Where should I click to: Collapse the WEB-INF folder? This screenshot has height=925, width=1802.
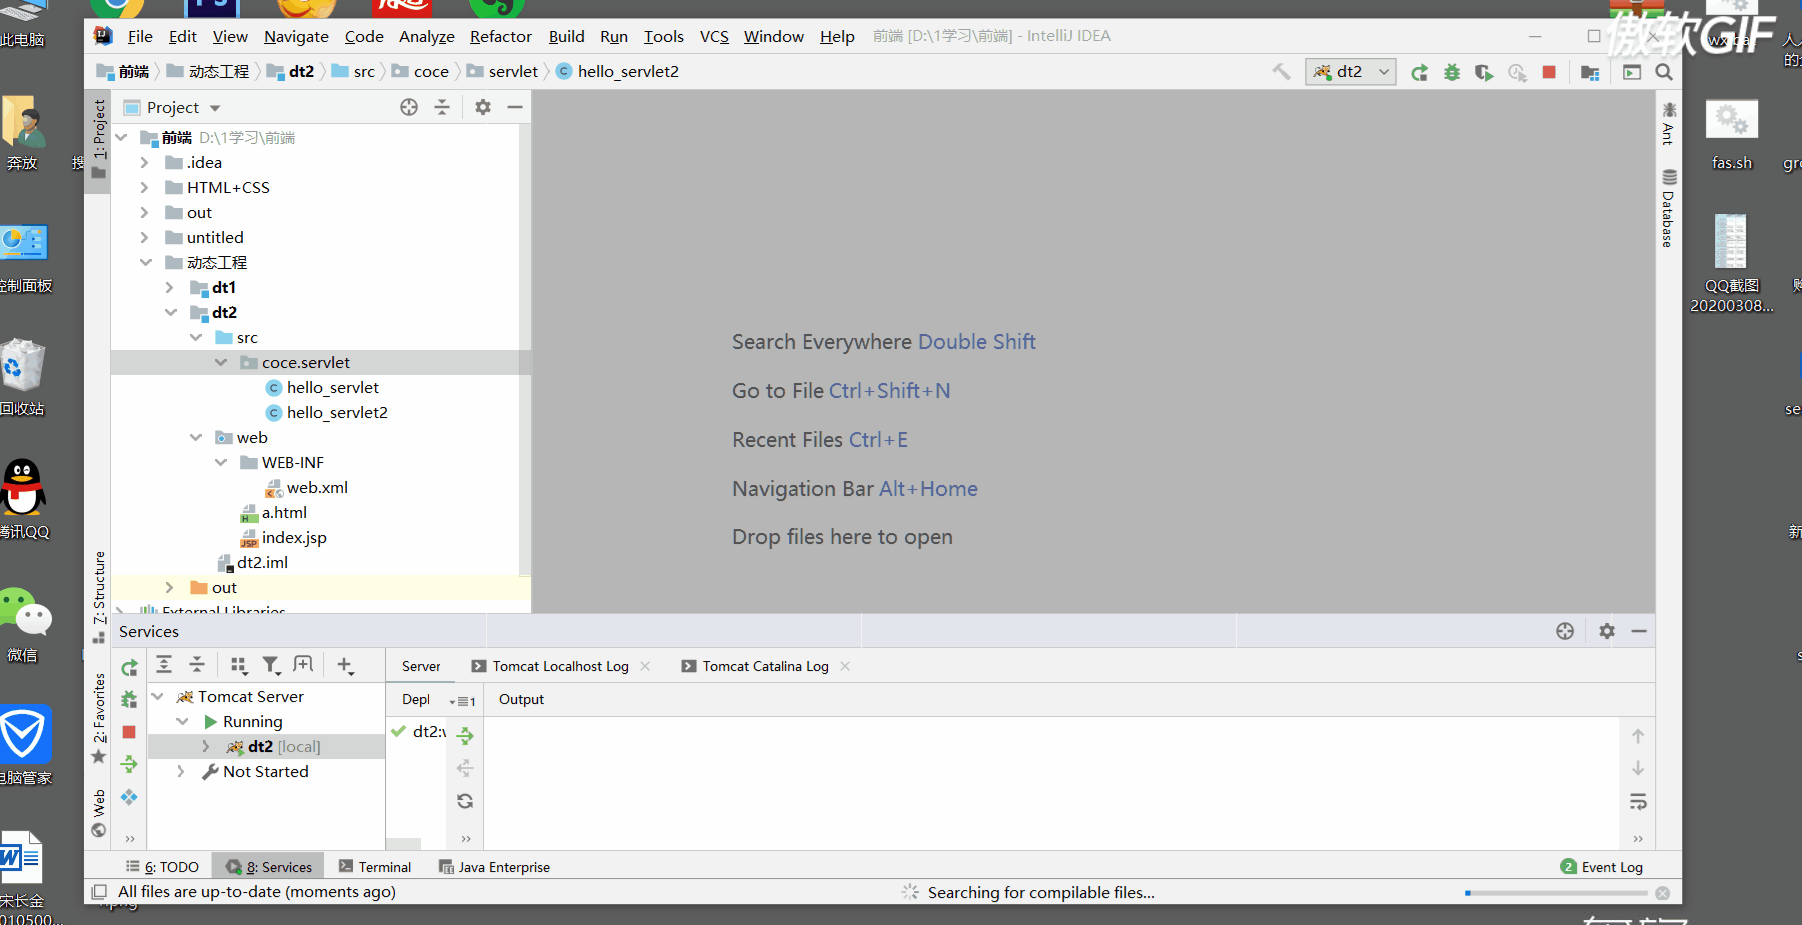point(220,462)
